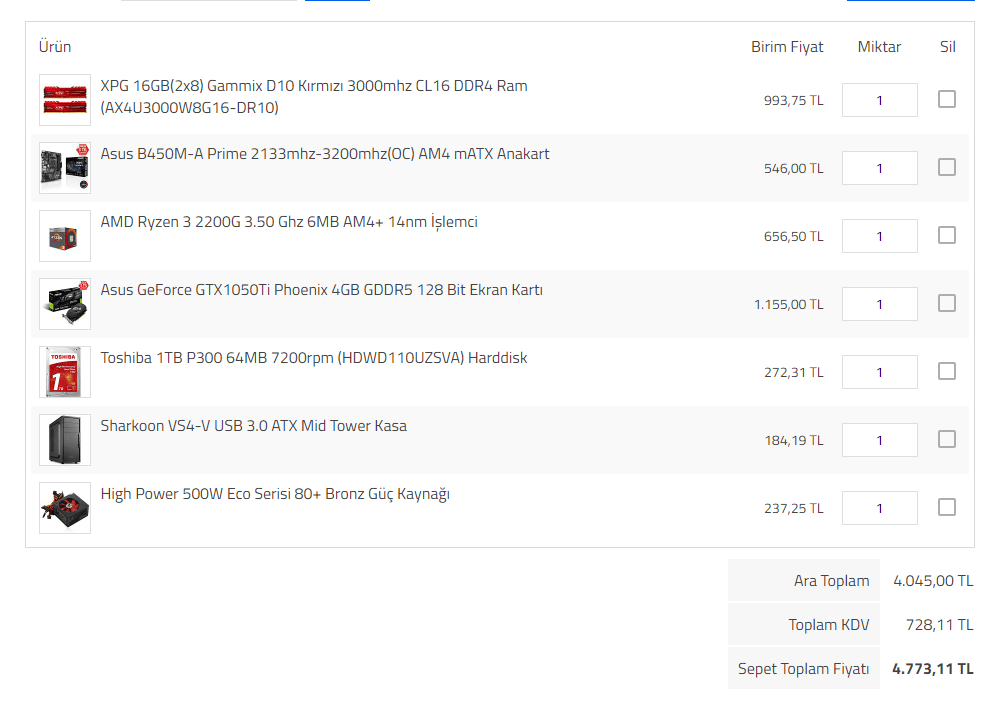990x703 pixels.
Task: Open the GTX1050Ti Phoenix graphics card image
Action: [65, 304]
